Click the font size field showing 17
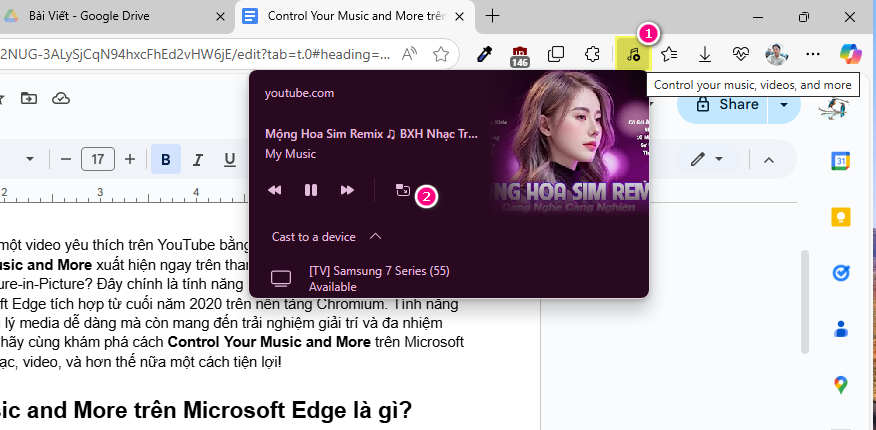This screenshot has width=876, height=430. point(98,160)
